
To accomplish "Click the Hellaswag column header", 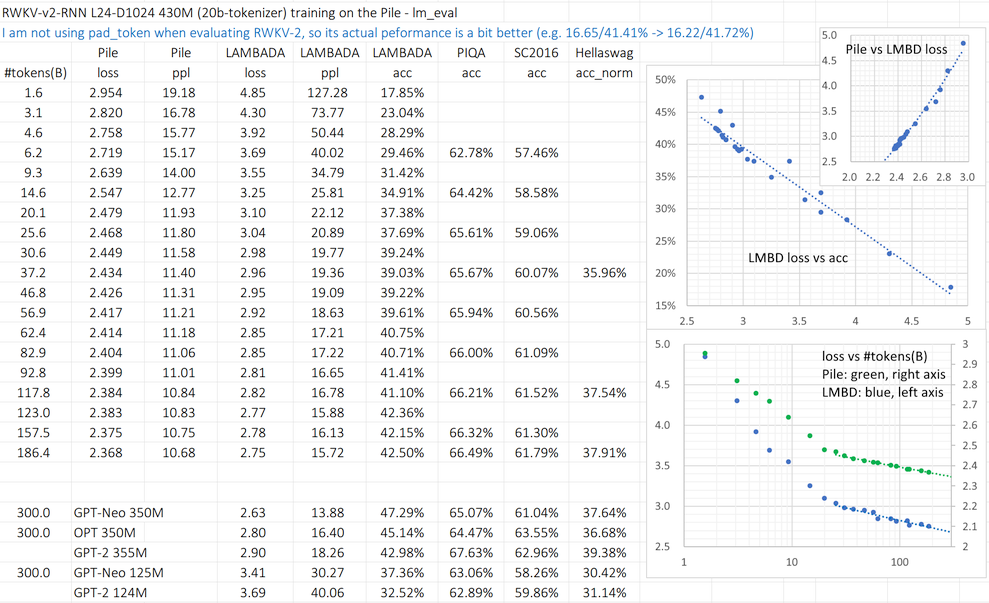I will (603, 52).
